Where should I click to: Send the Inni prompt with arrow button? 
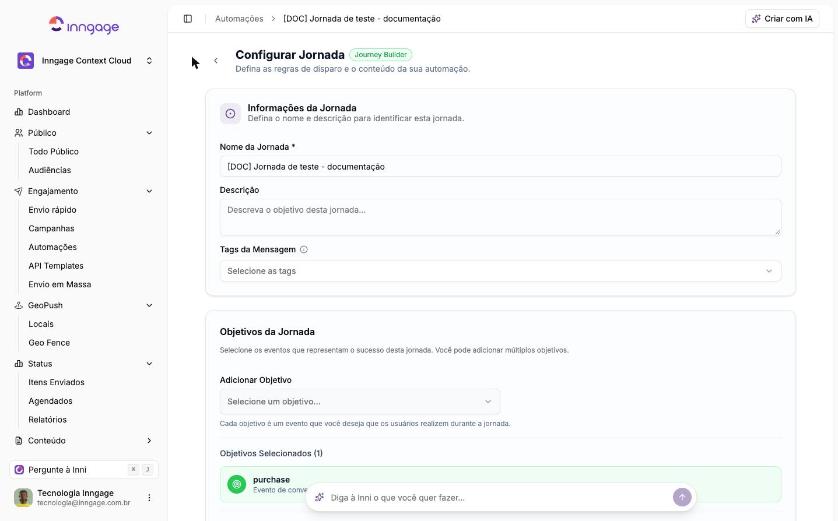[682, 497]
